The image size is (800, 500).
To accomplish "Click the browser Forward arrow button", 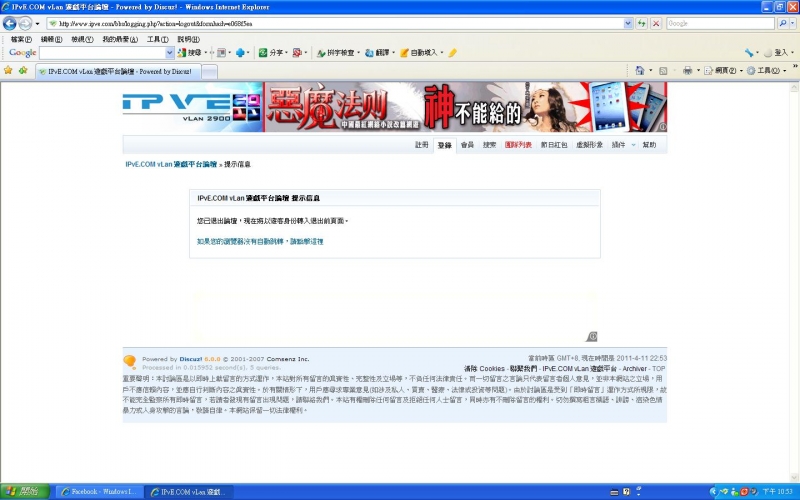I will 25,23.
